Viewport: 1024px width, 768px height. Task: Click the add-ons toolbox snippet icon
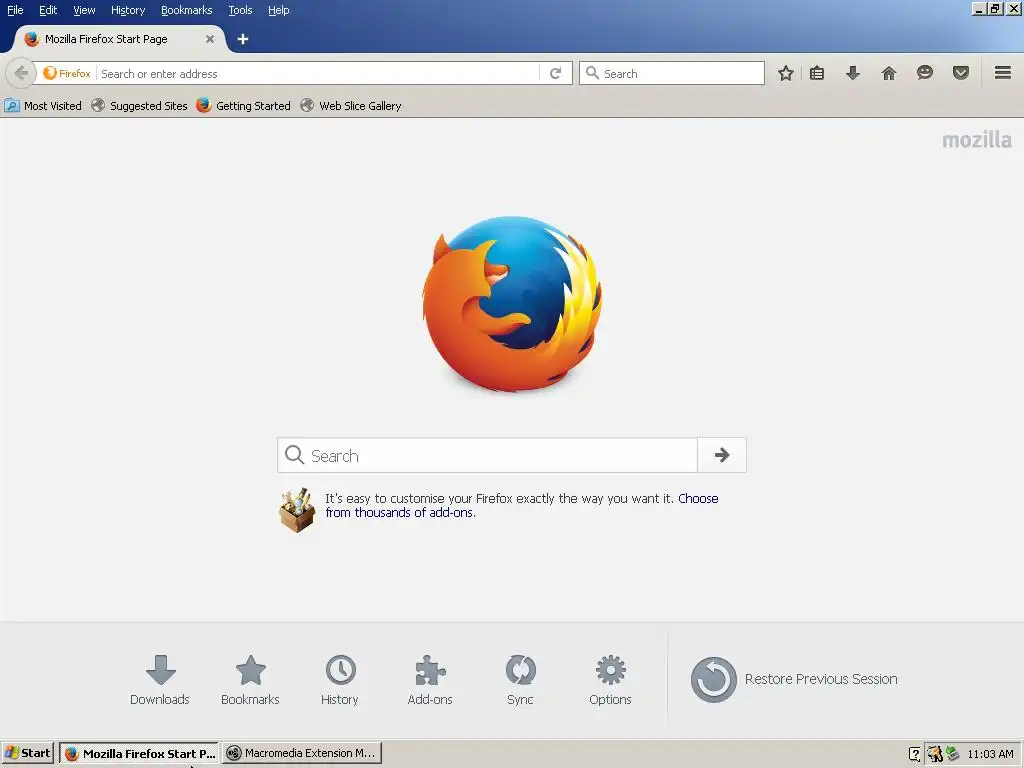click(x=297, y=510)
